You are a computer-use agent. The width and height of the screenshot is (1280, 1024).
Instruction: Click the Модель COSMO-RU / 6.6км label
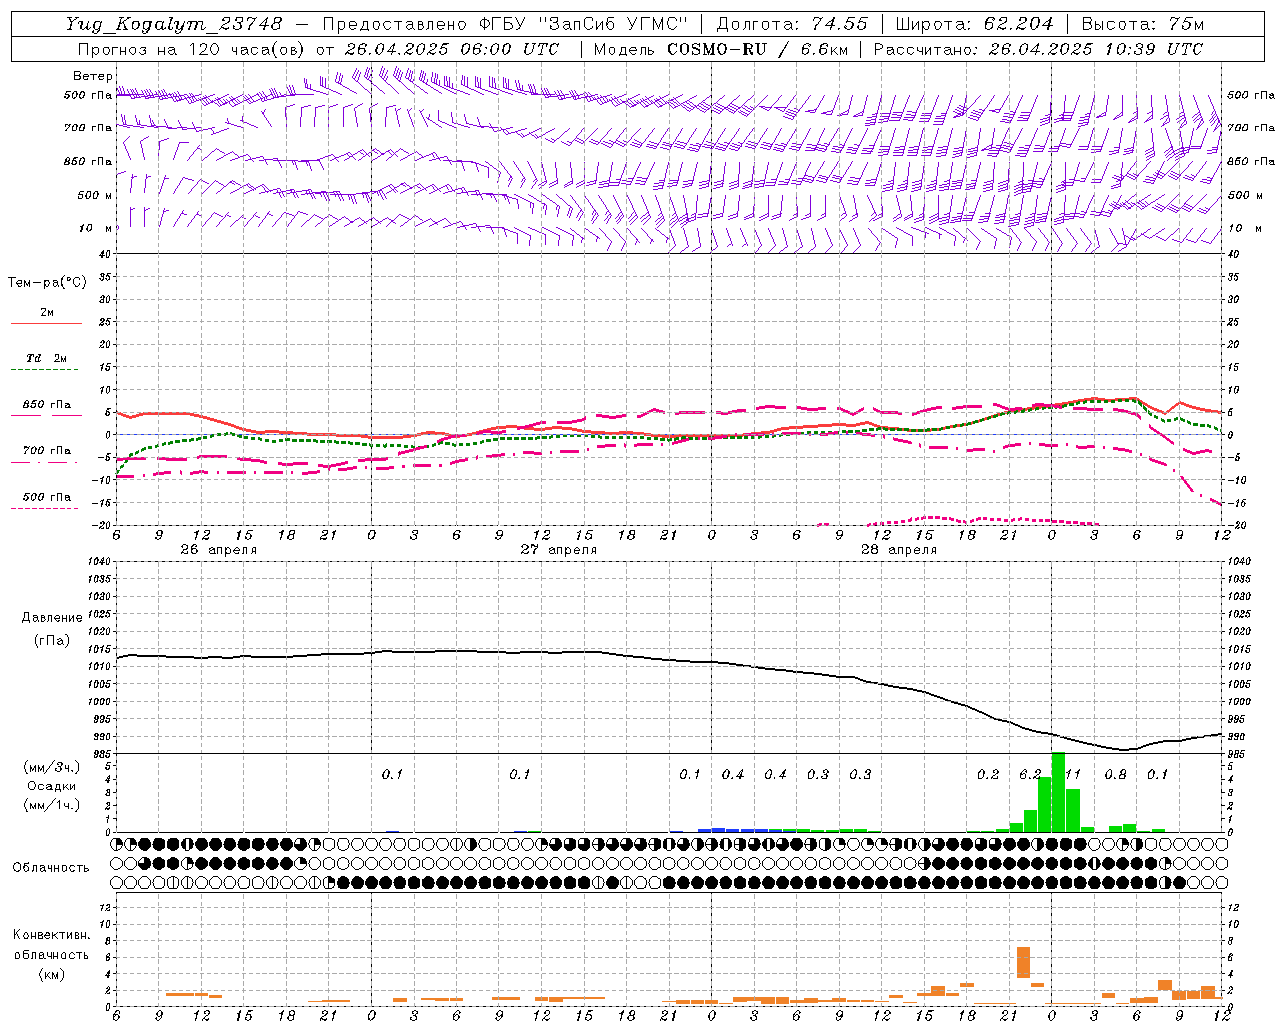720,48
